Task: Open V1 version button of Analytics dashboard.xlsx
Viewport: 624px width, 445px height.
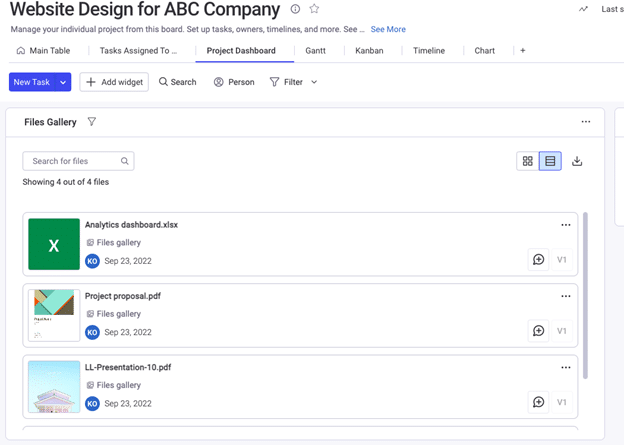Action: (562, 260)
